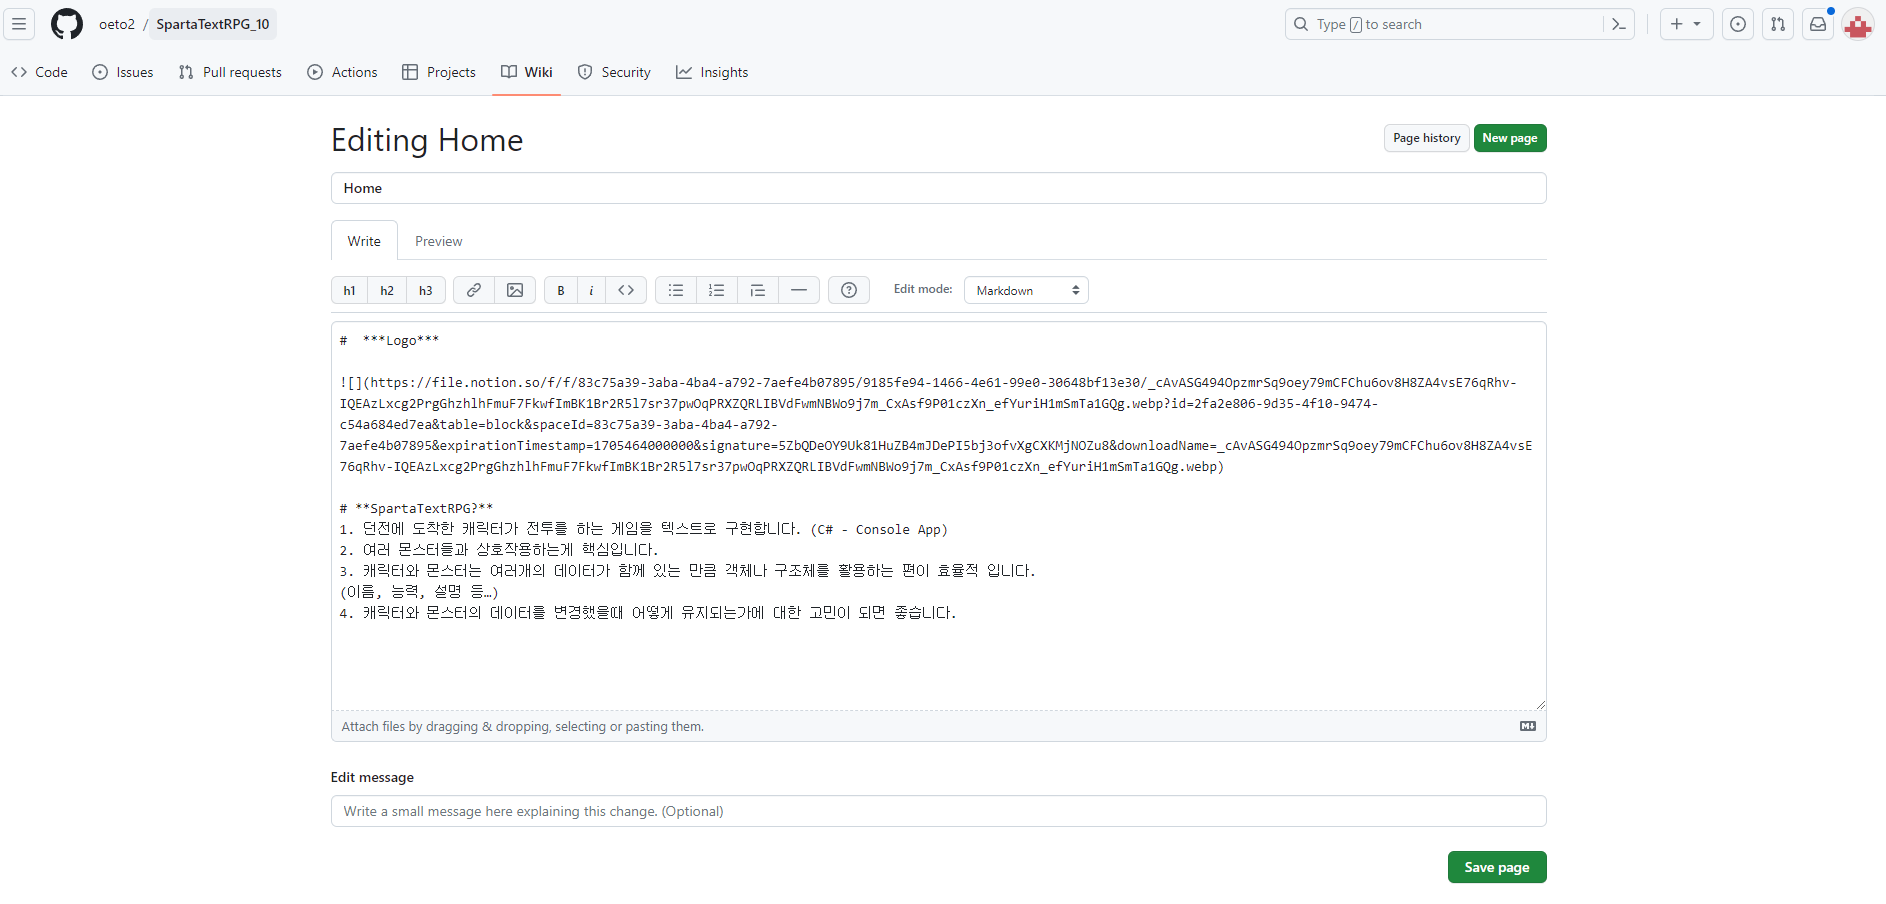
Task: Insert an unordered bullet list
Action: pyautogui.click(x=676, y=290)
